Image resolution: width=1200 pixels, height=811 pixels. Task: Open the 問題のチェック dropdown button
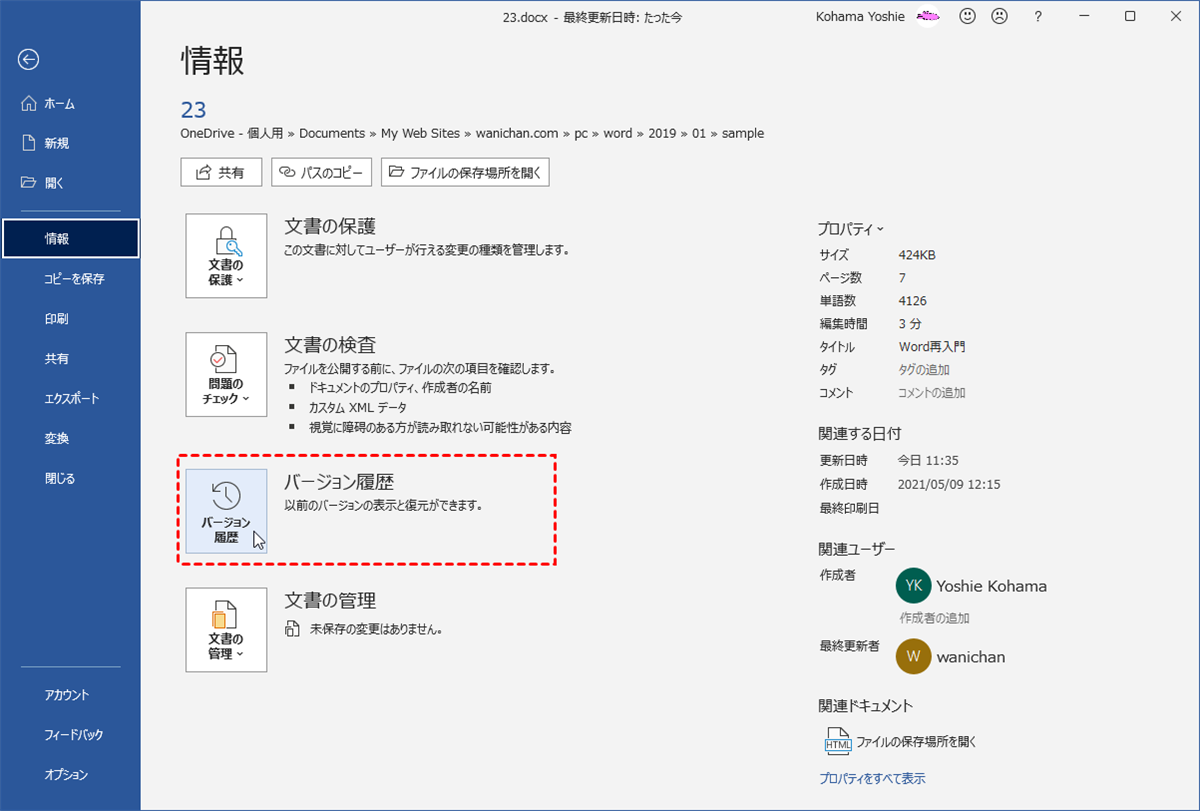tap(226, 374)
